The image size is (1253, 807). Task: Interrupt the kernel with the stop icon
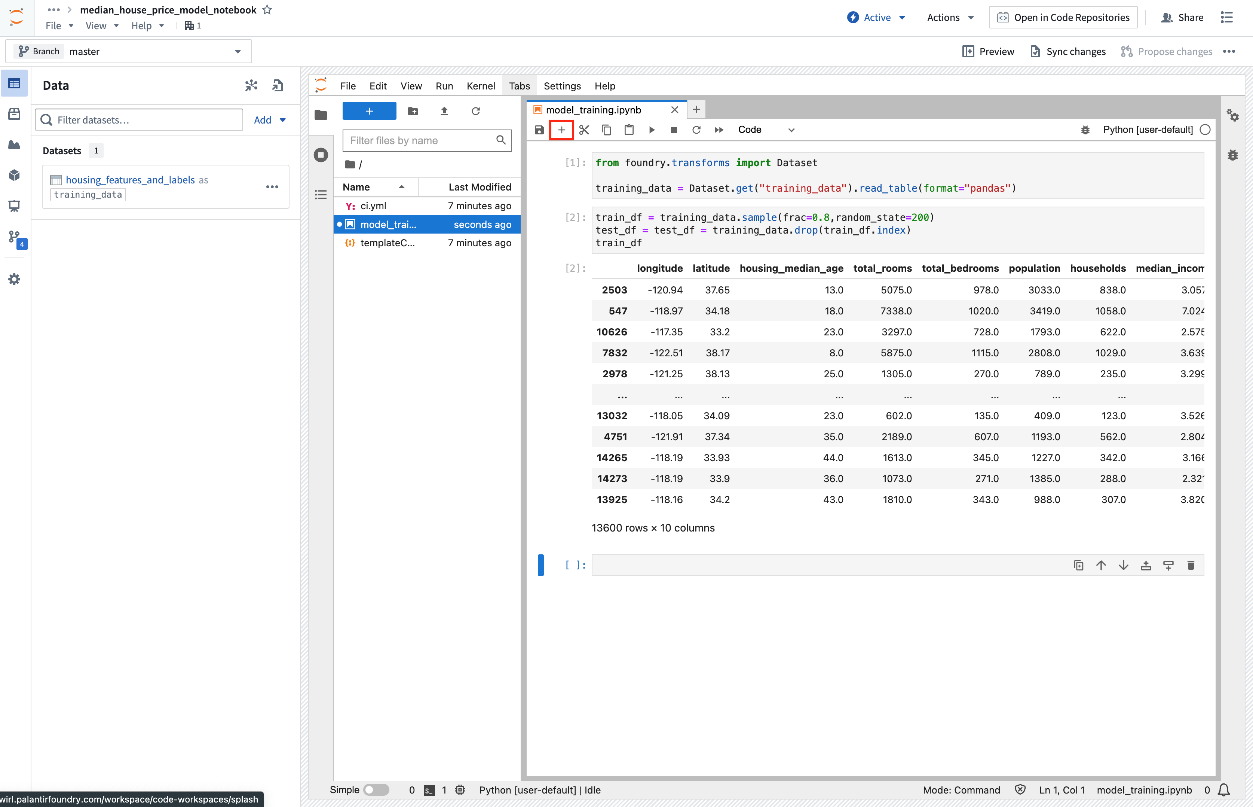point(674,130)
